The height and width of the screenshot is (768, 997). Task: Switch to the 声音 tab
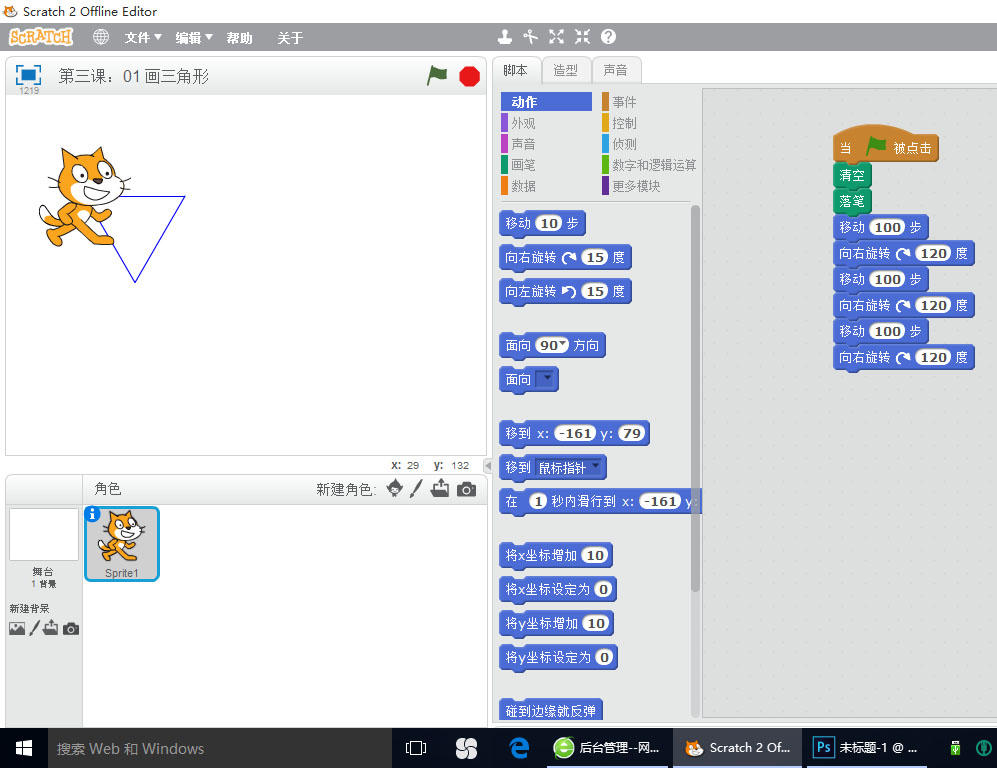(615, 70)
